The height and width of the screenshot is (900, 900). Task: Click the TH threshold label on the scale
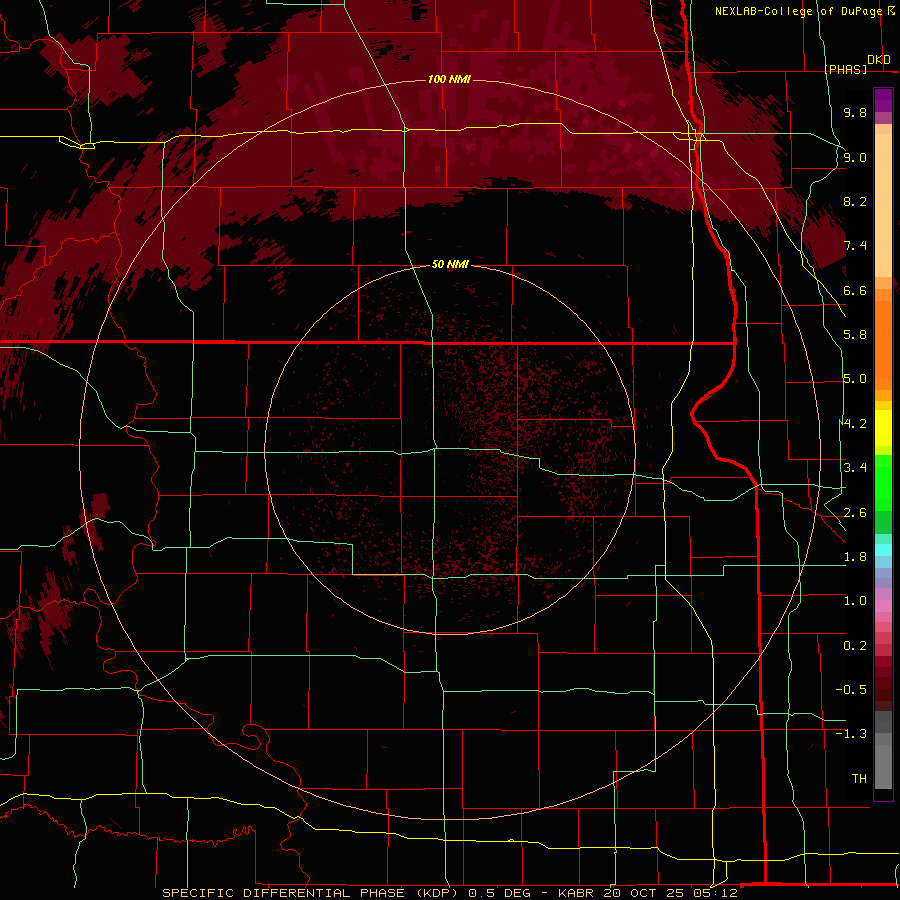(x=859, y=778)
